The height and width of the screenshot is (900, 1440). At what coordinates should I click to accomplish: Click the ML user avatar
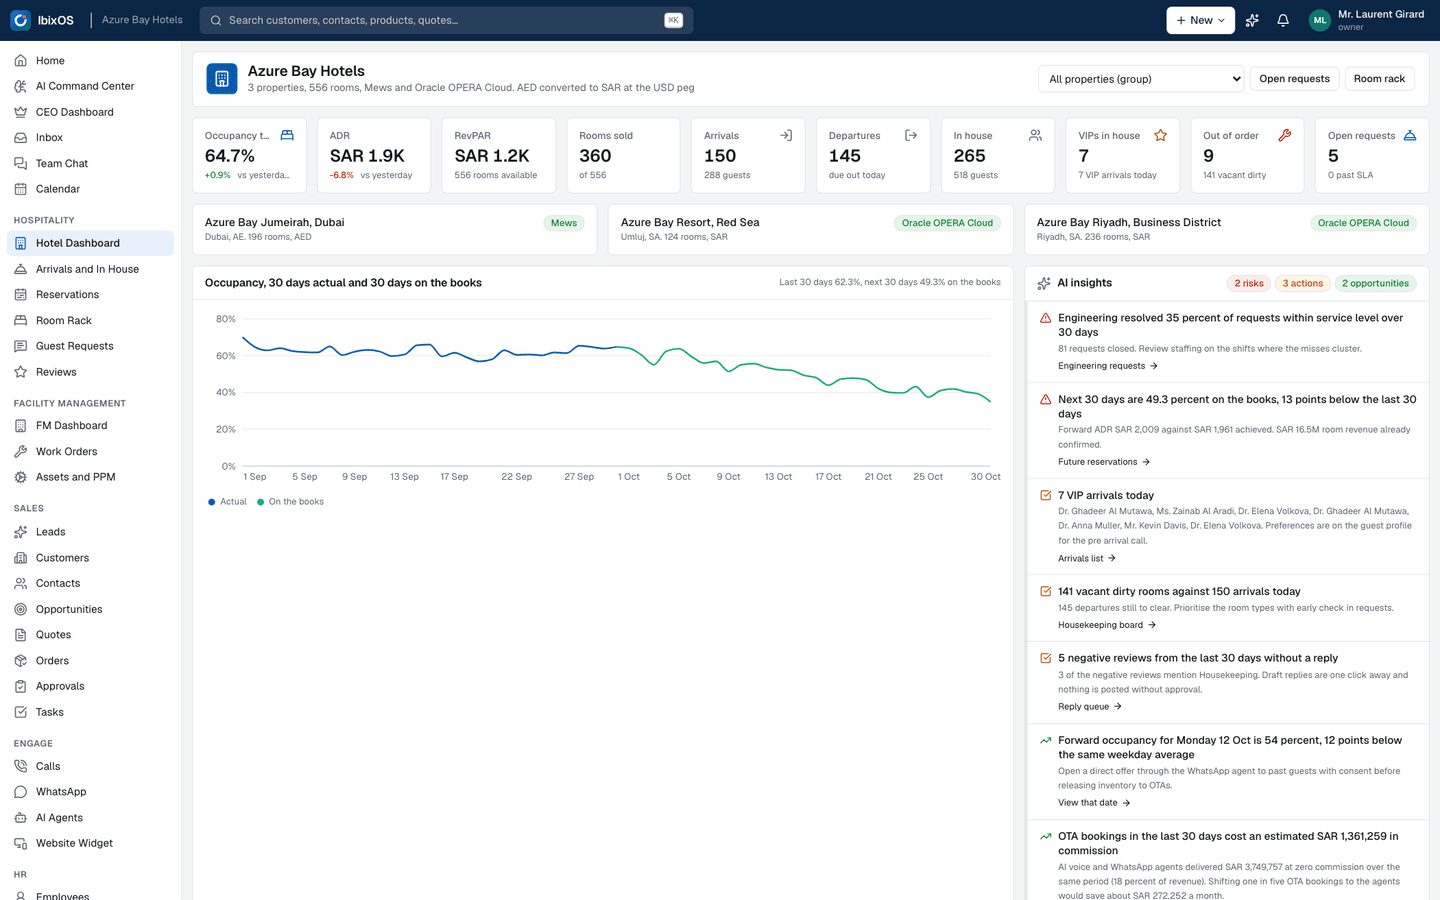click(x=1320, y=20)
